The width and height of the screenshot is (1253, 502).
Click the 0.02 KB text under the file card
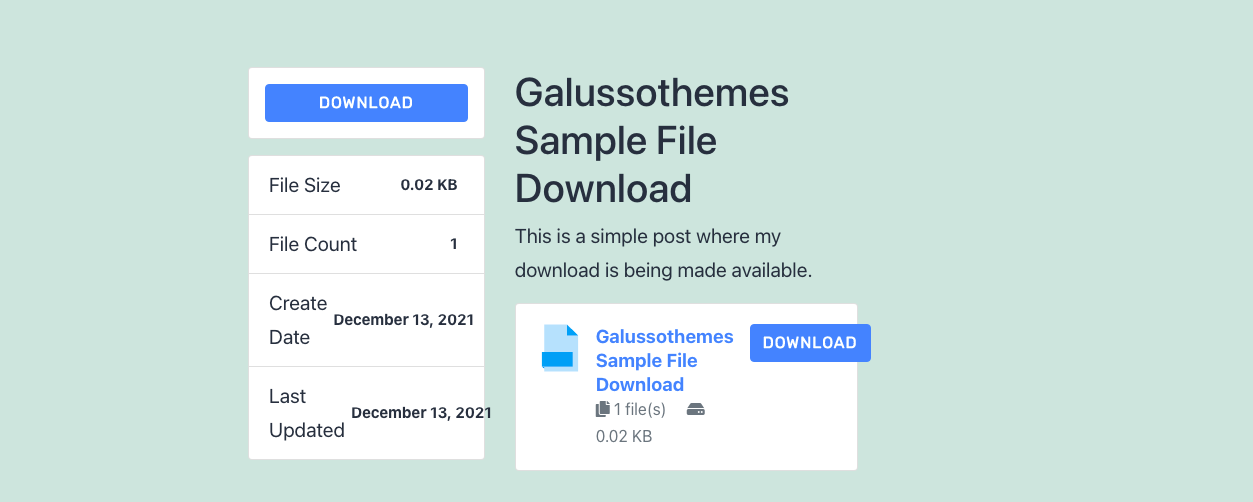[624, 436]
